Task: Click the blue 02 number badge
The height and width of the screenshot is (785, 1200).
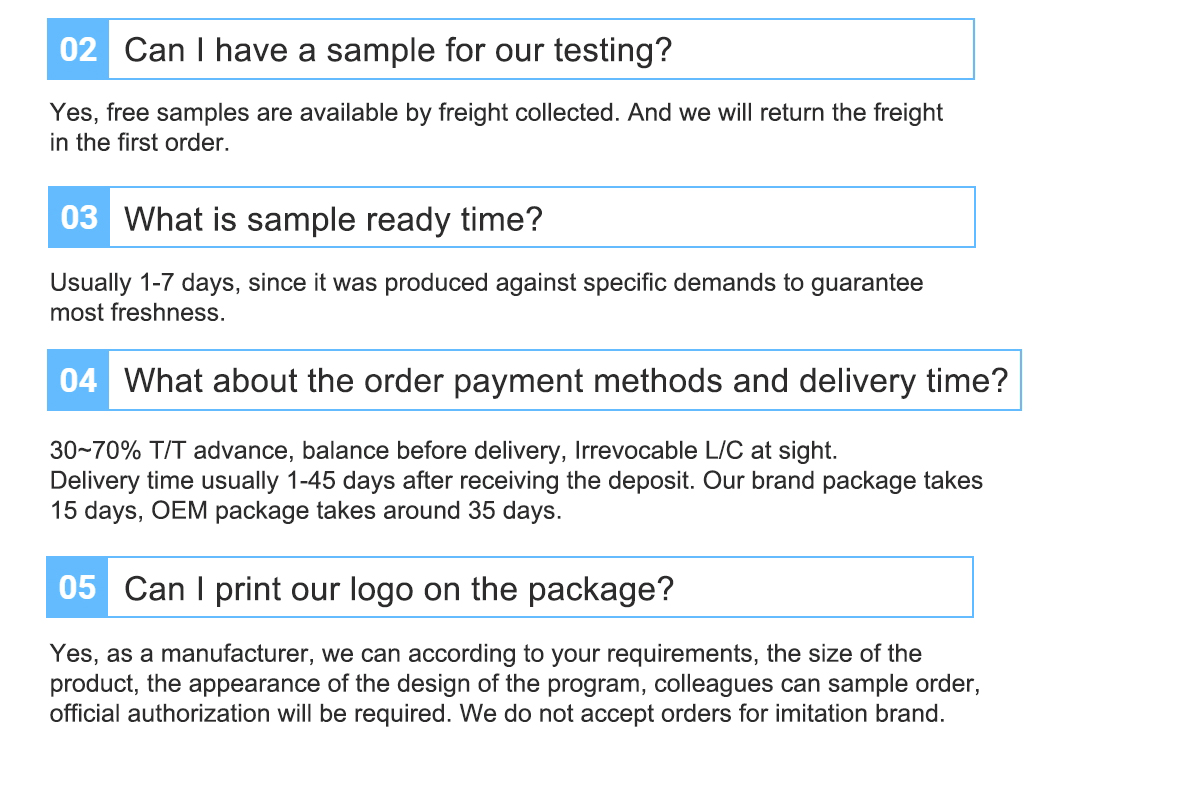Action: [x=78, y=49]
